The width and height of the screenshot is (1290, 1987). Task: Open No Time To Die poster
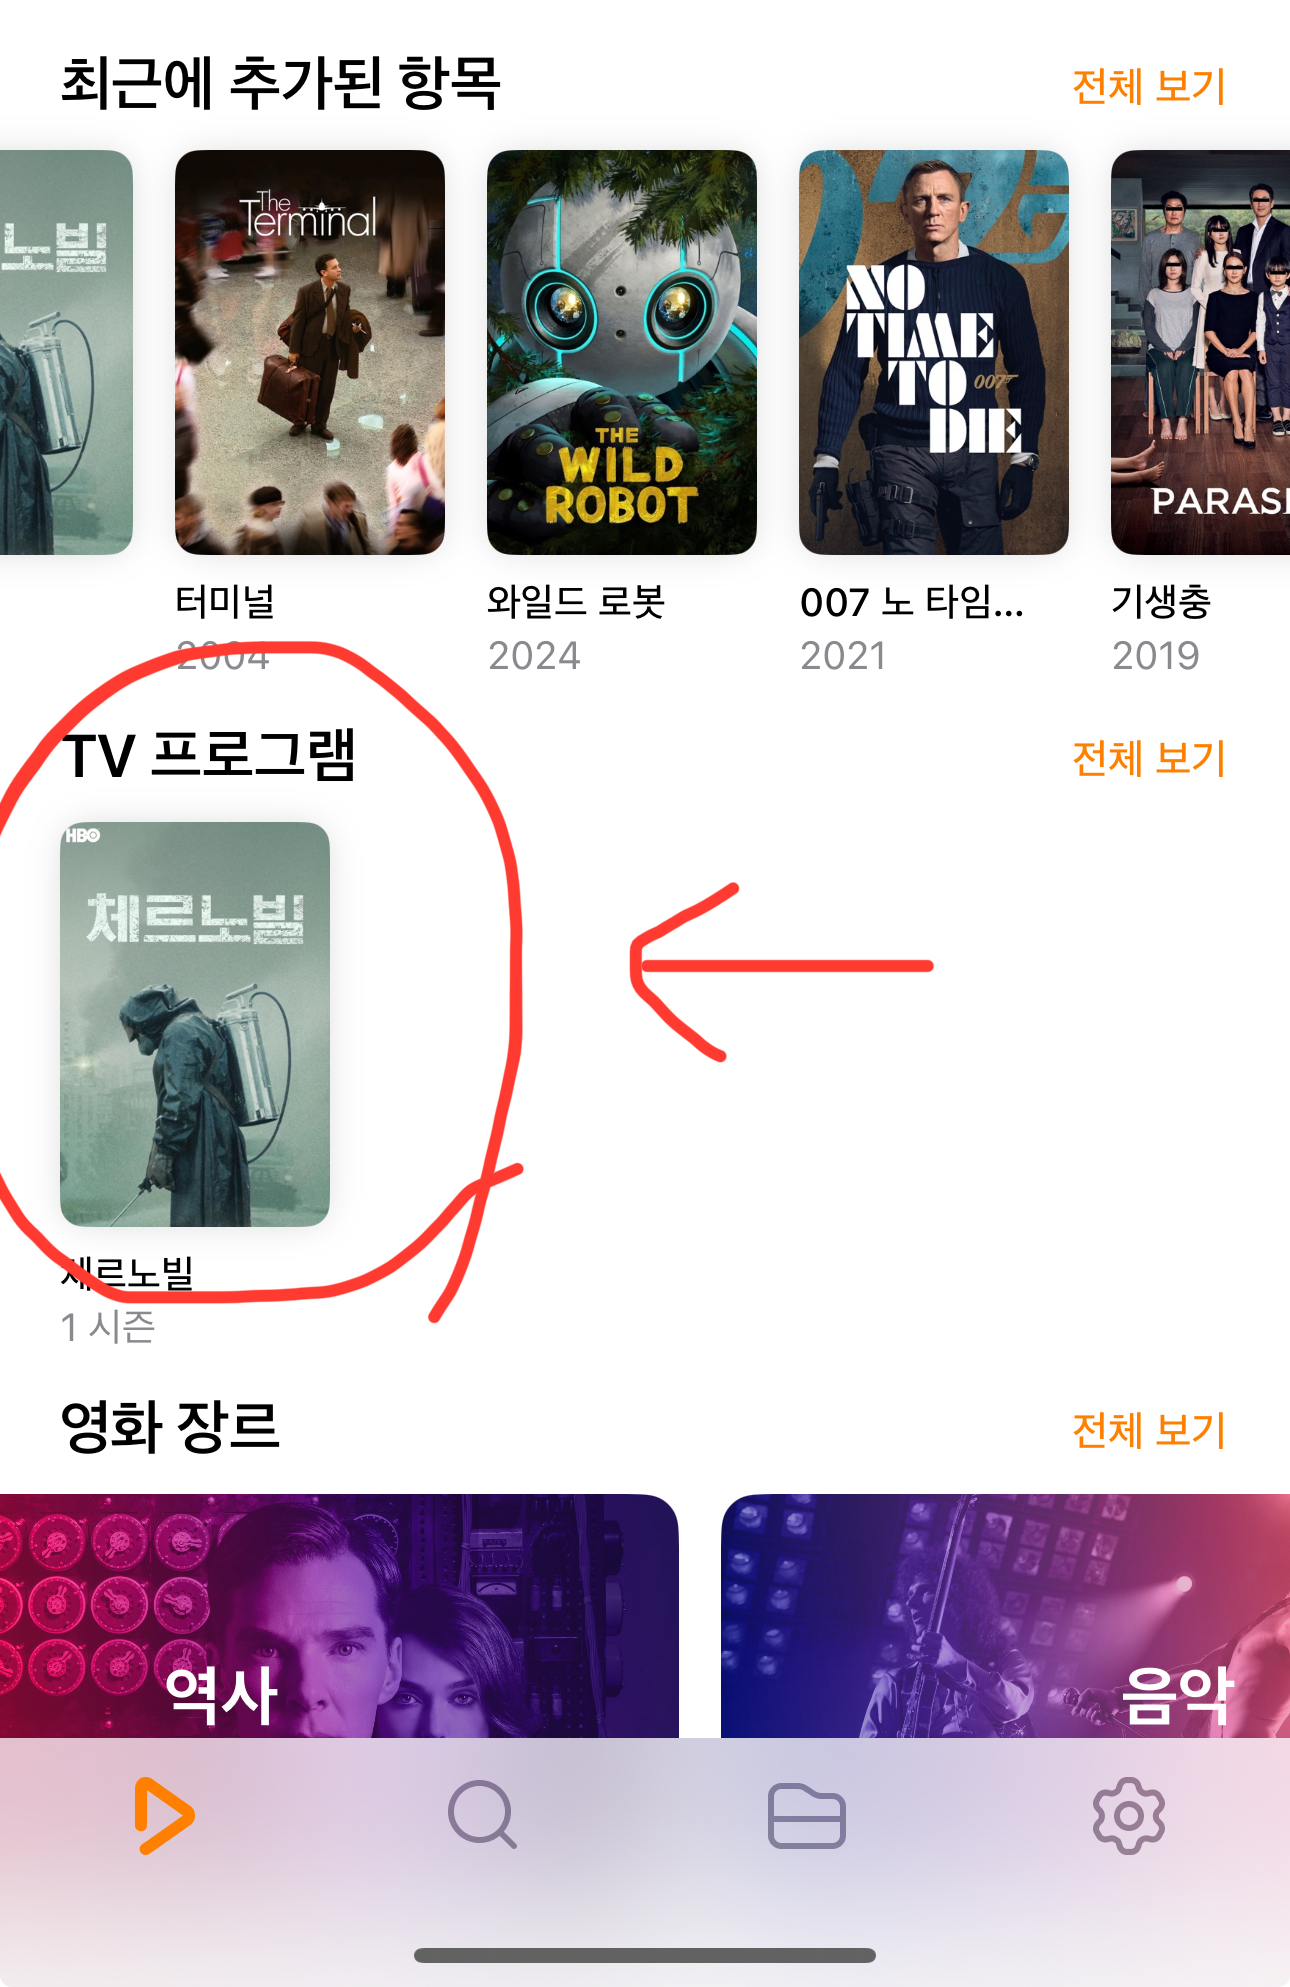934,352
